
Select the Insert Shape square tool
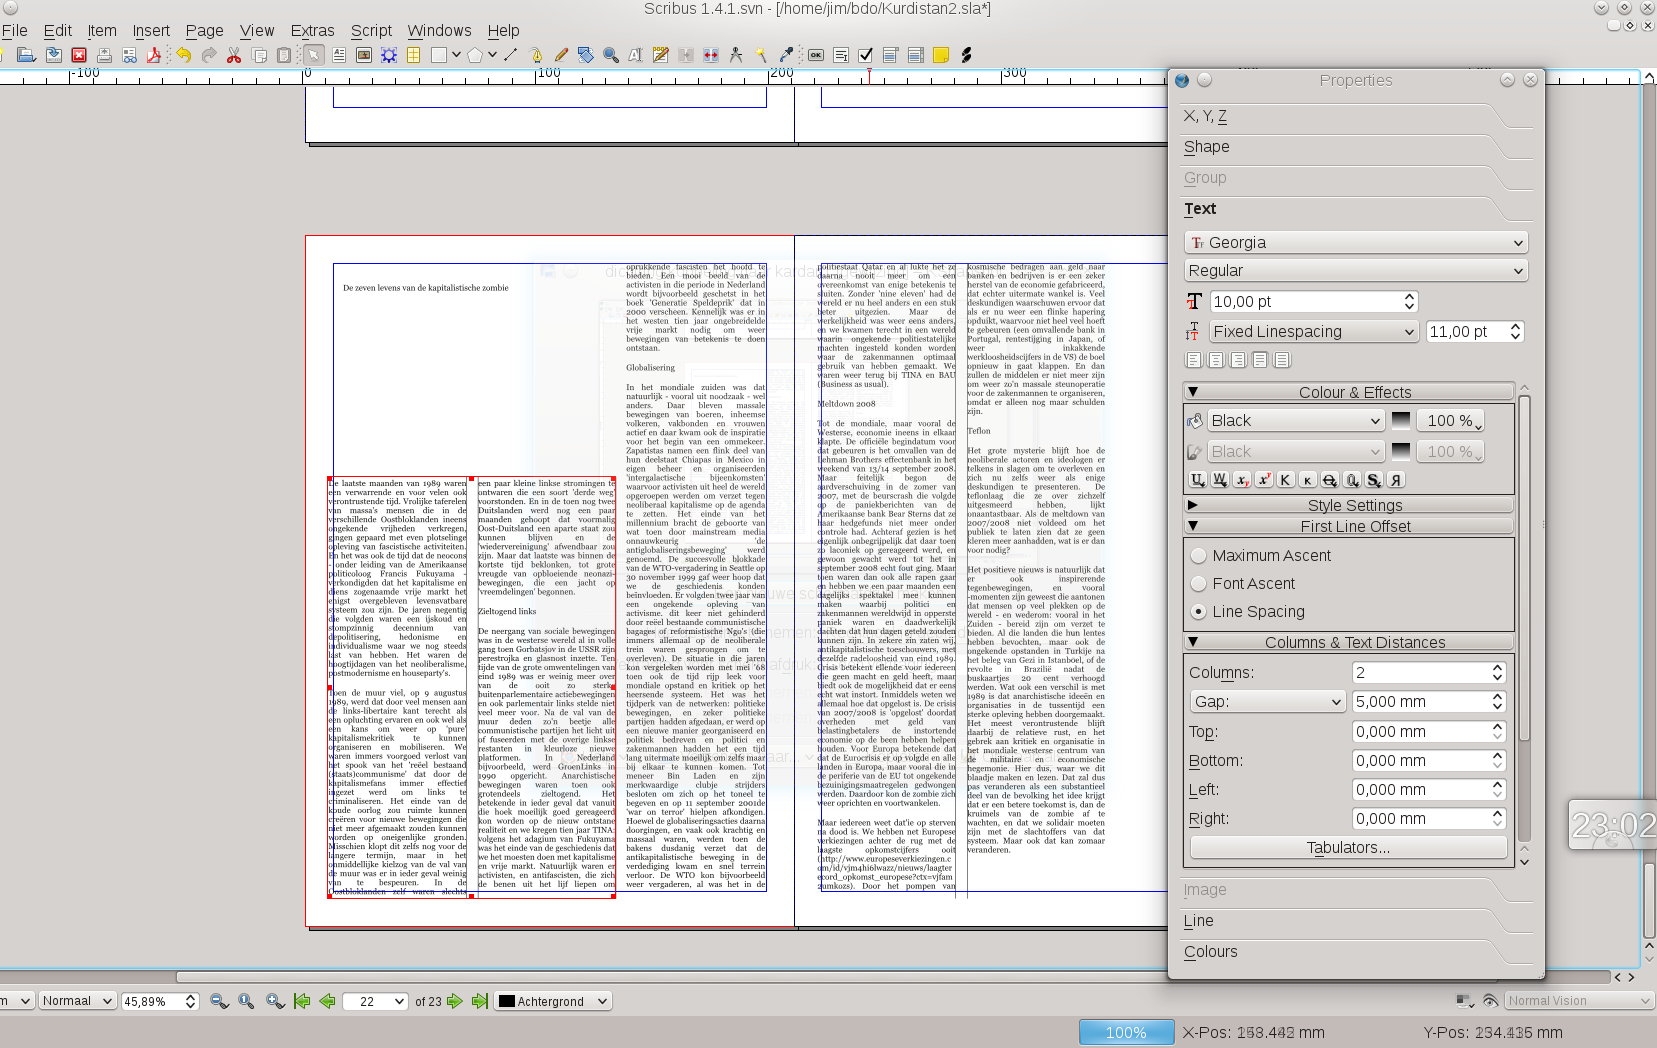click(438, 55)
